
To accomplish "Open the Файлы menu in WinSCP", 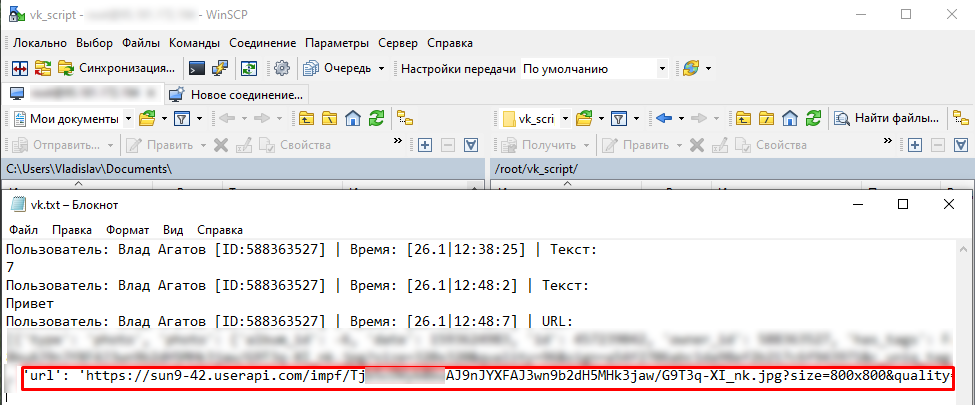I will (x=141, y=43).
